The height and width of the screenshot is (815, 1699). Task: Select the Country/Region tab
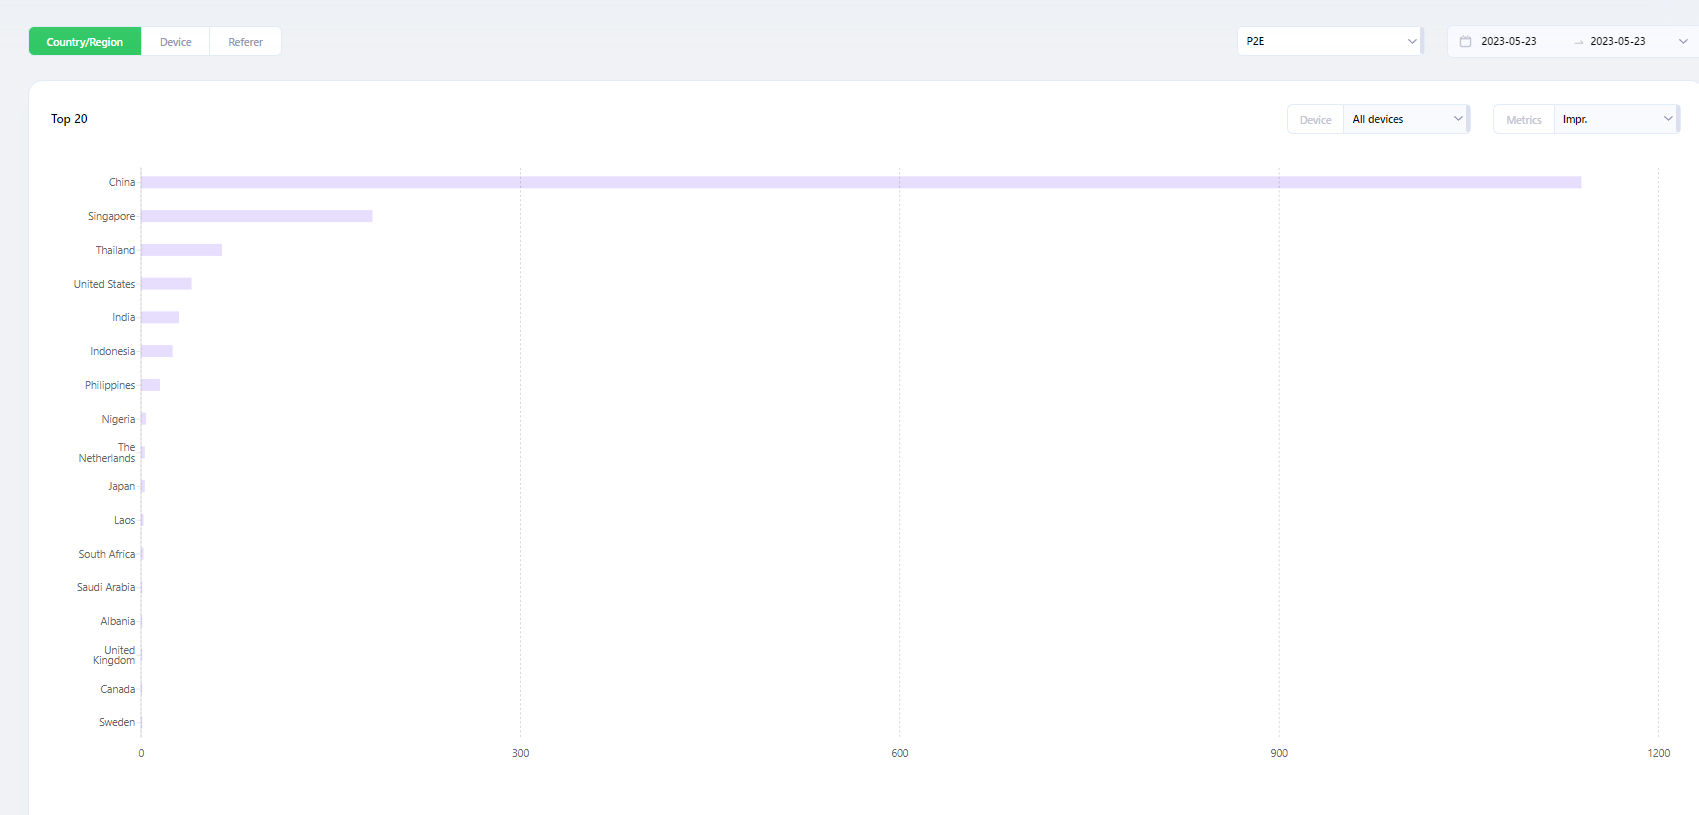coord(85,42)
